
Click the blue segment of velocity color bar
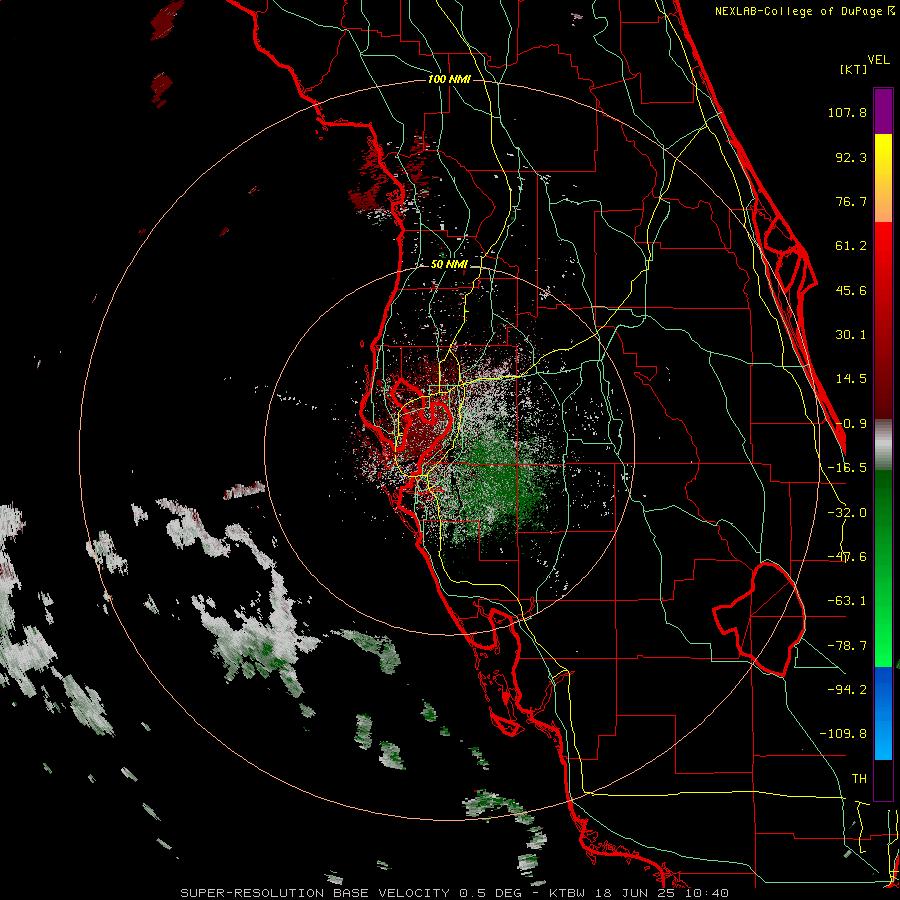883,713
